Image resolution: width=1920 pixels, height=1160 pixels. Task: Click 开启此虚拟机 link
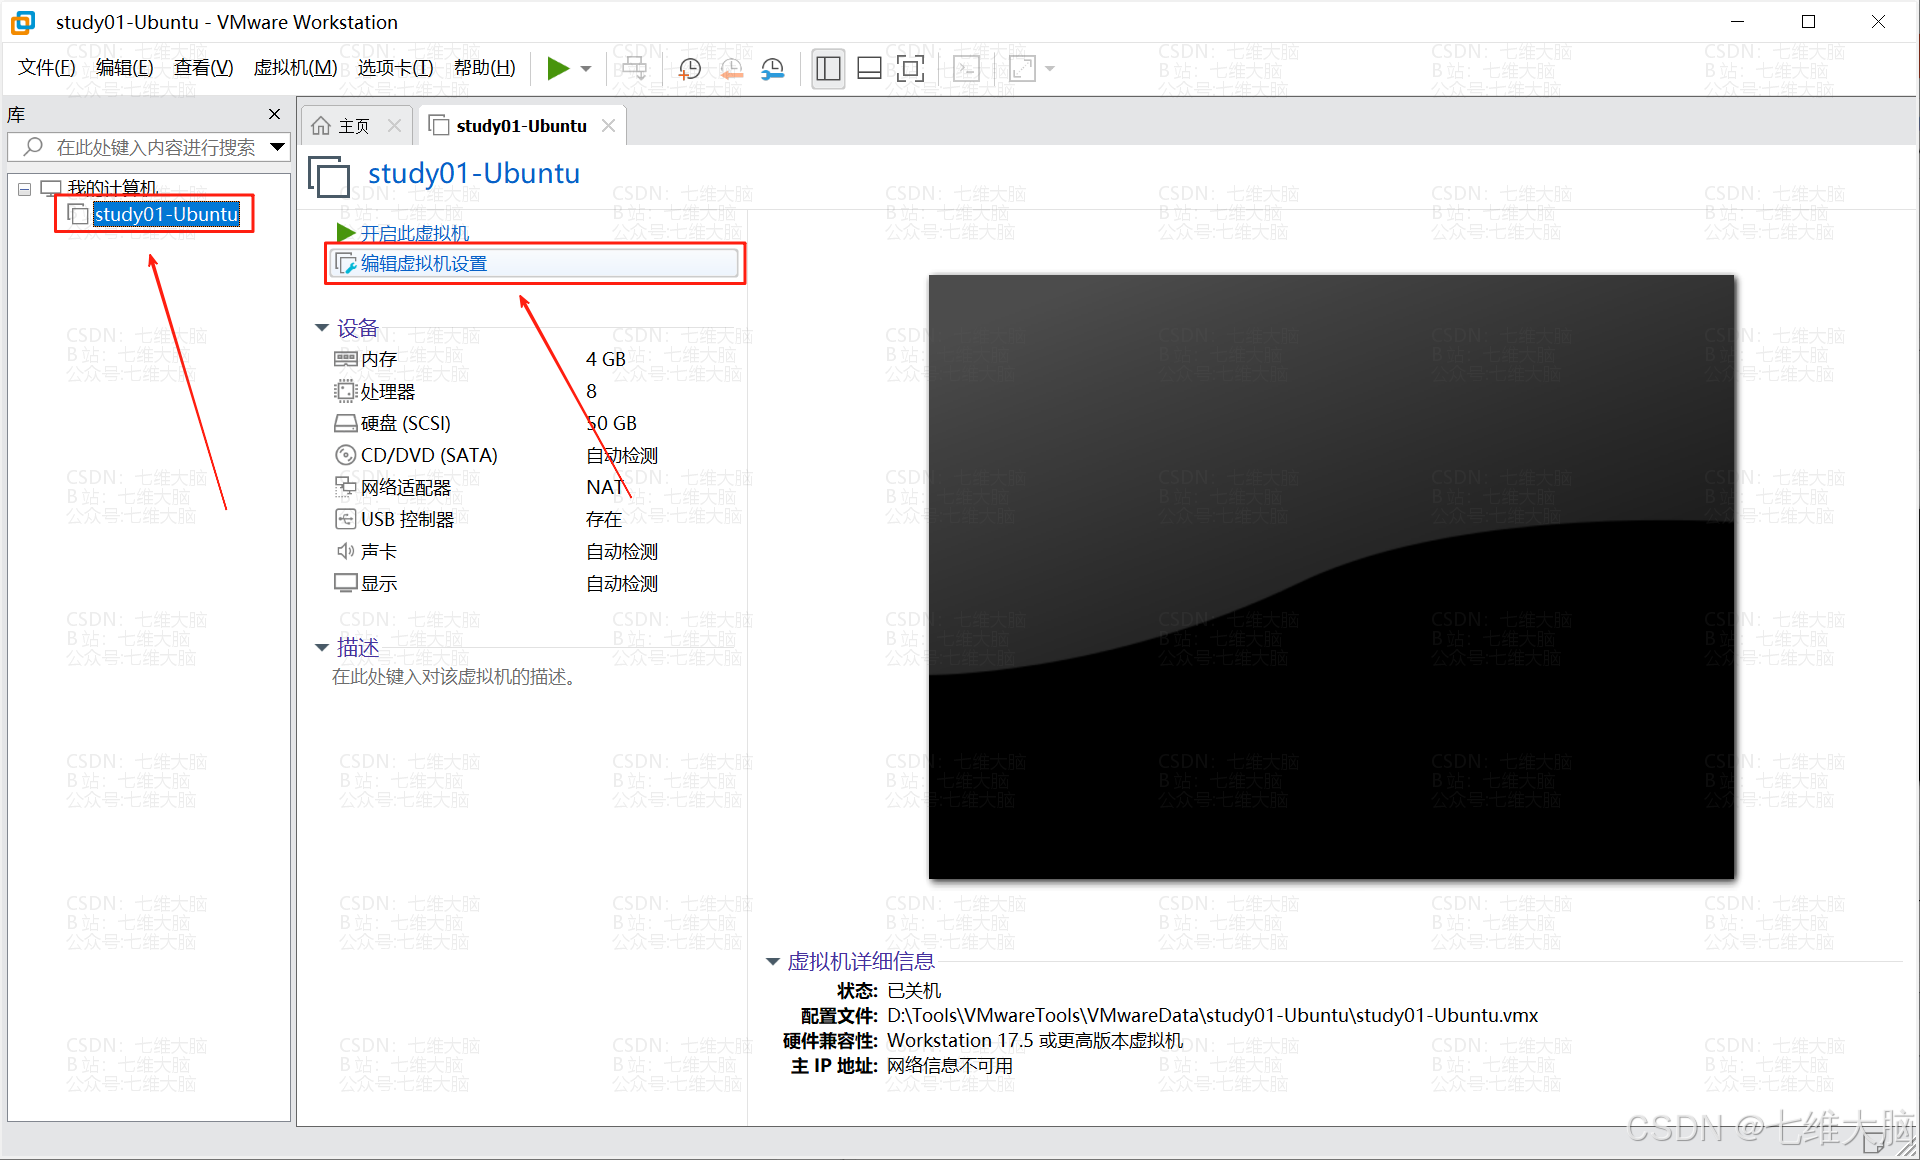(414, 233)
